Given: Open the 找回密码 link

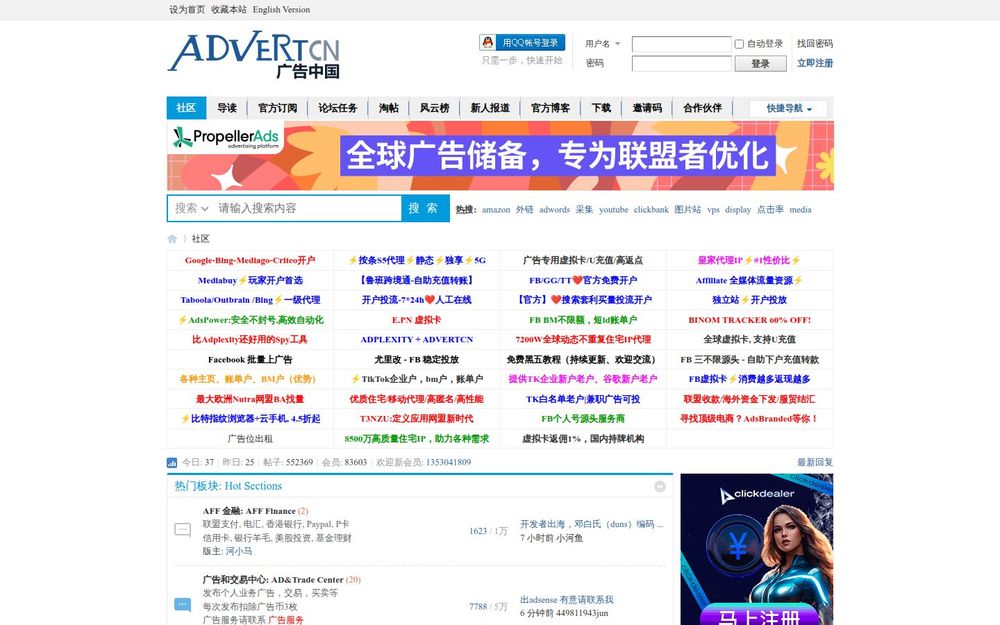Looking at the screenshot, I should [x=814, y=43].
